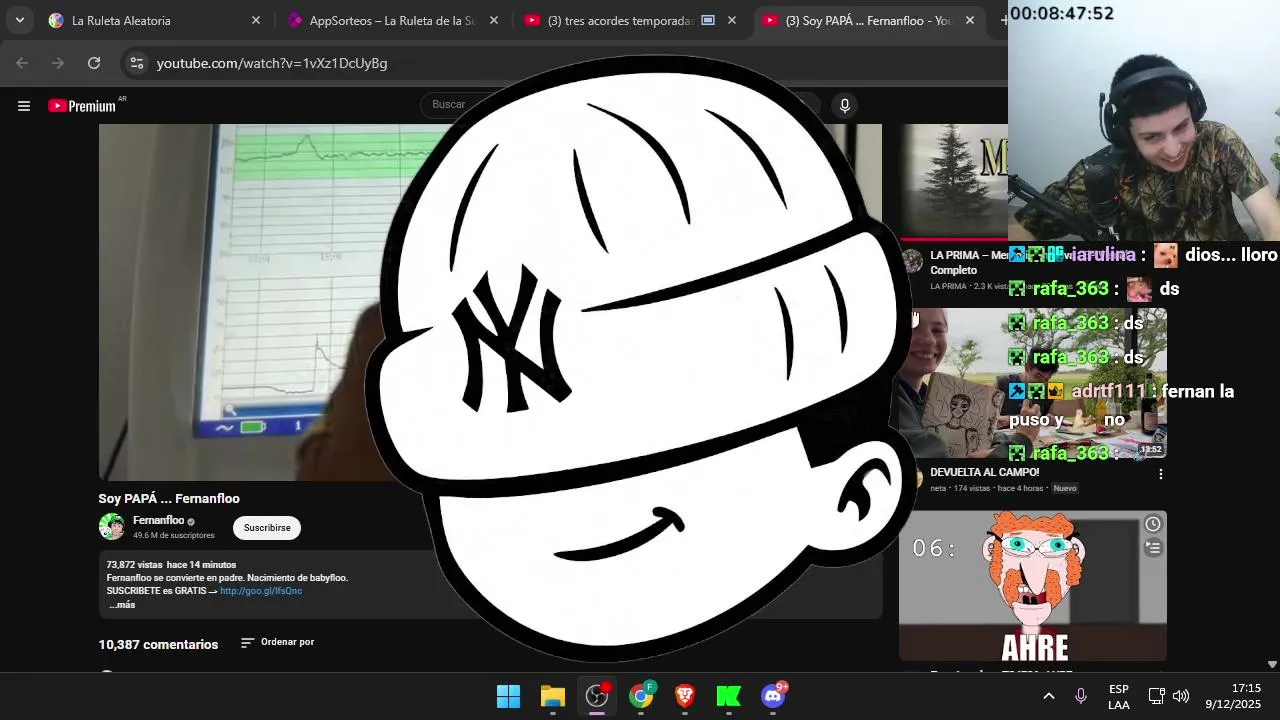Reload the page in the browser
The width and height of the screenshot is (1280, 720).
[94, 63]
